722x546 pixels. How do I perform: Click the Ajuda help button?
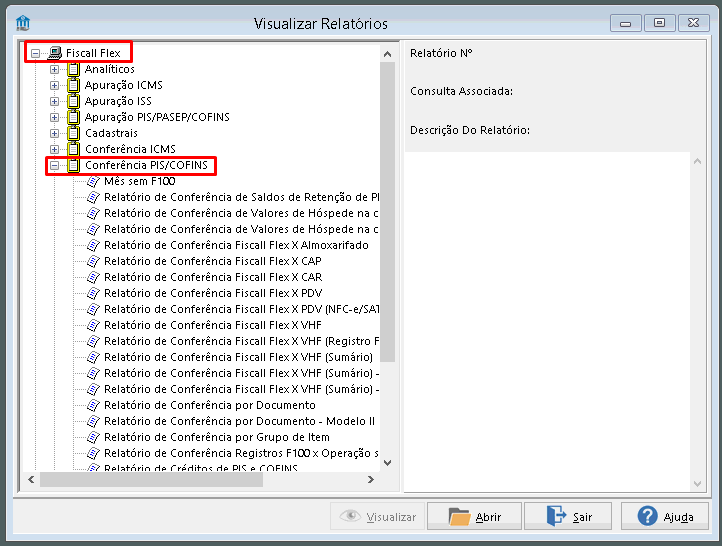(x=665, y=517)
